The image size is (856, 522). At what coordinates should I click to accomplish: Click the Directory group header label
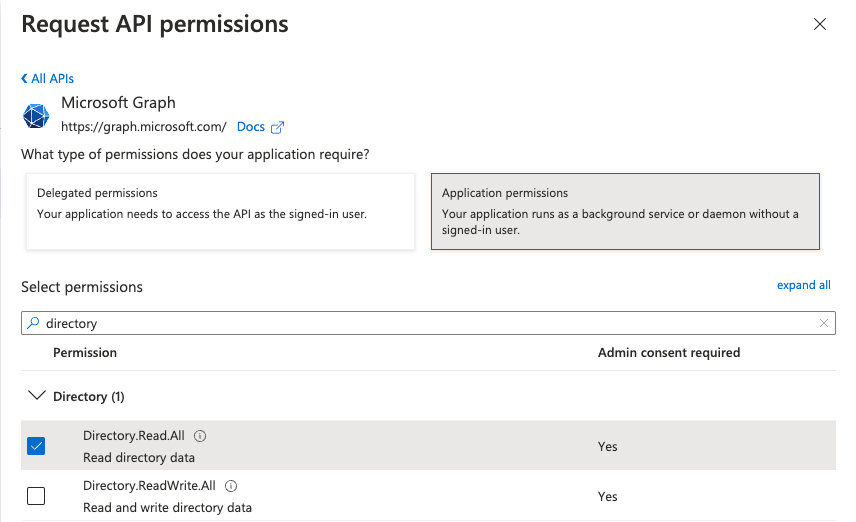coord(88,396)
